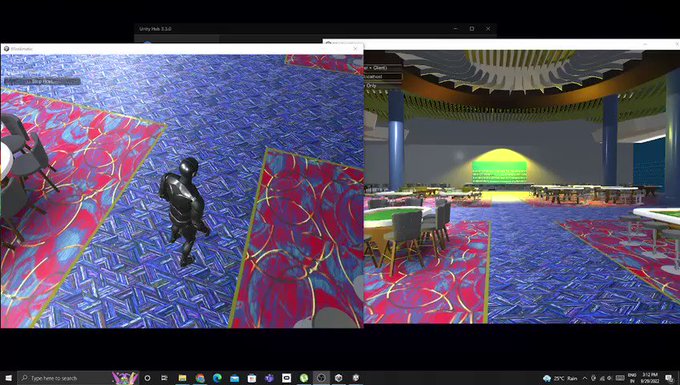Screen dimensions: 680x385
Task: Open the clock and calendar flyout
Action: (x=650, y=378)
